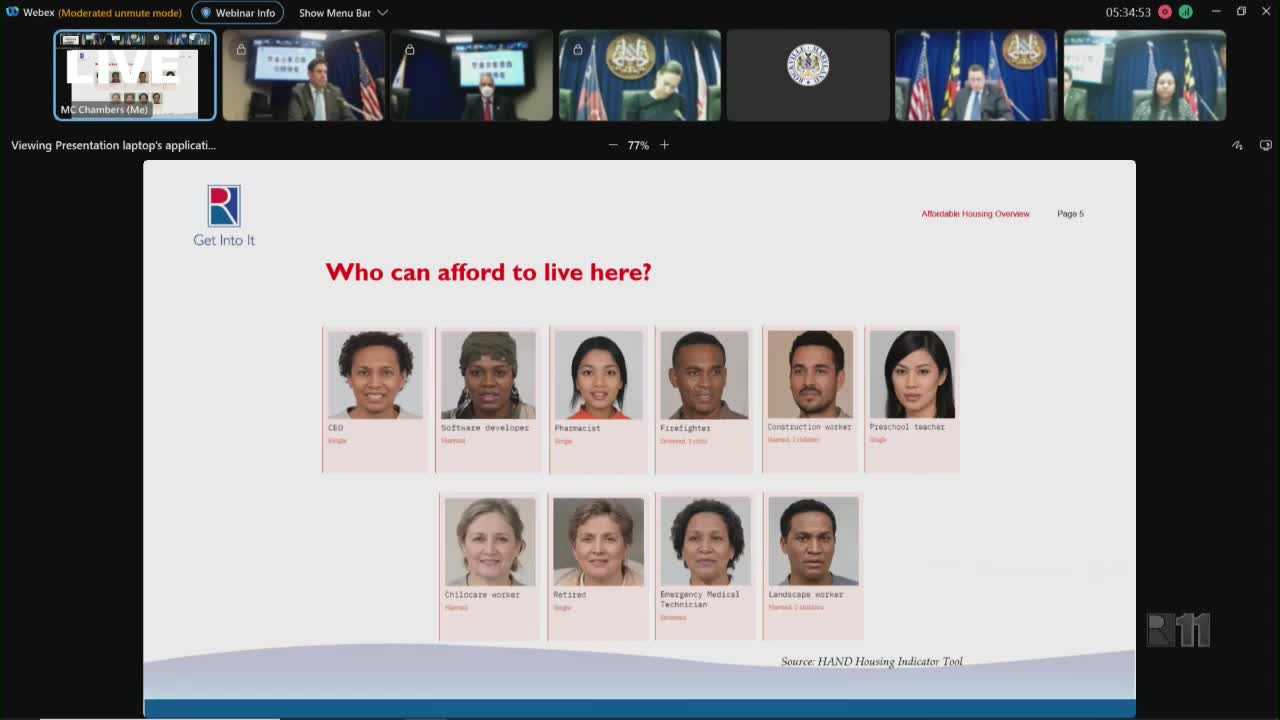
Task: Click the red recording indicator icon
Action: (x=1165, y=12)
